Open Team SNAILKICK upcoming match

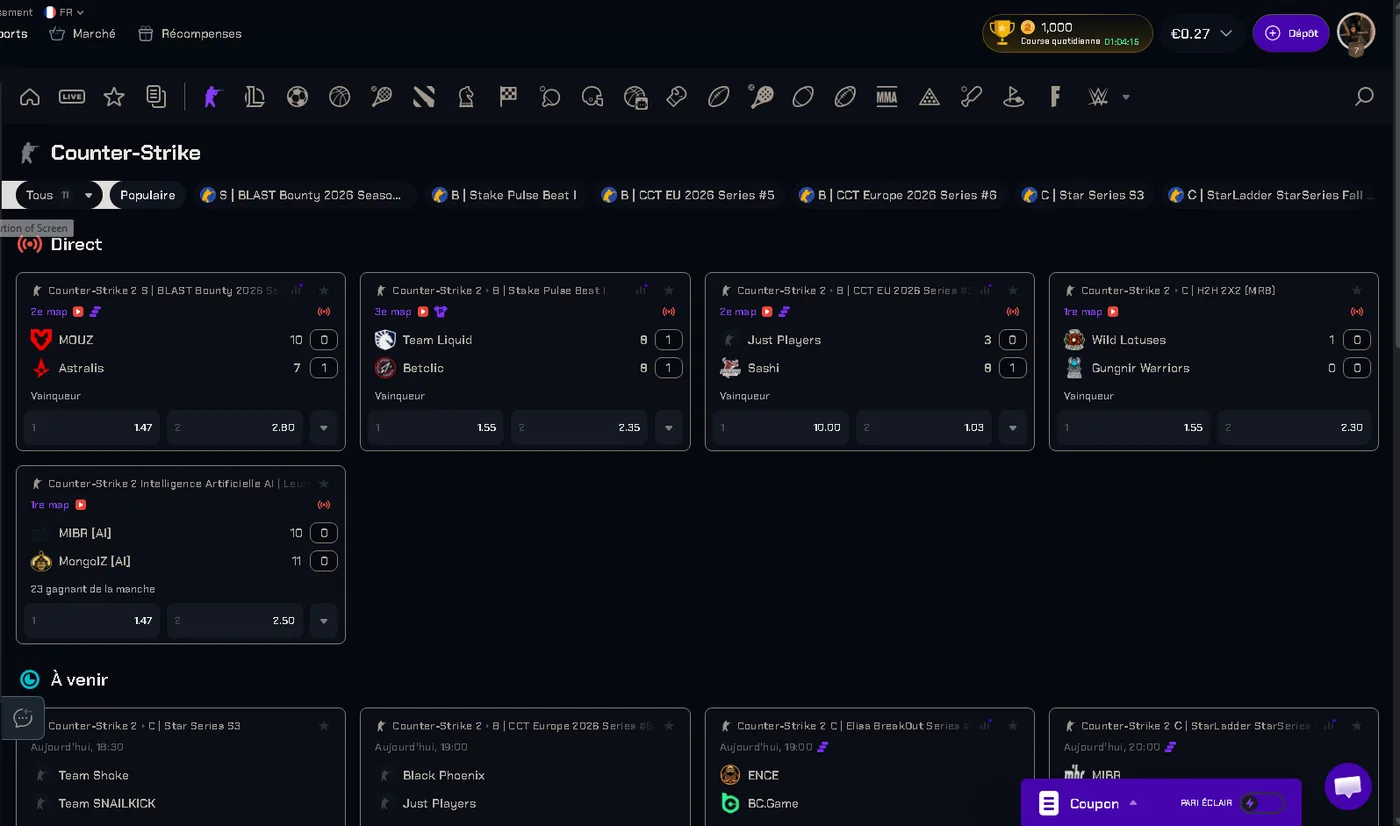107,803
